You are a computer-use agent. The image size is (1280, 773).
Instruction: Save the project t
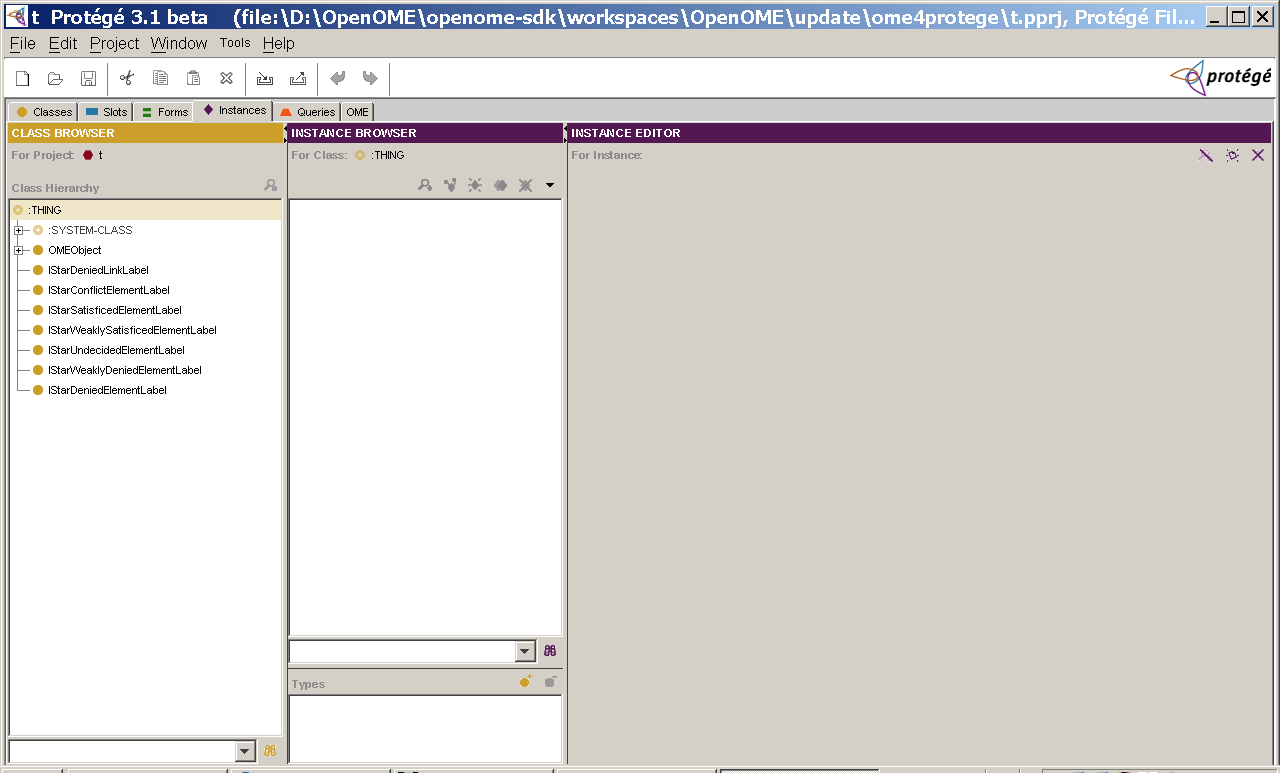[x=90, y=78]
